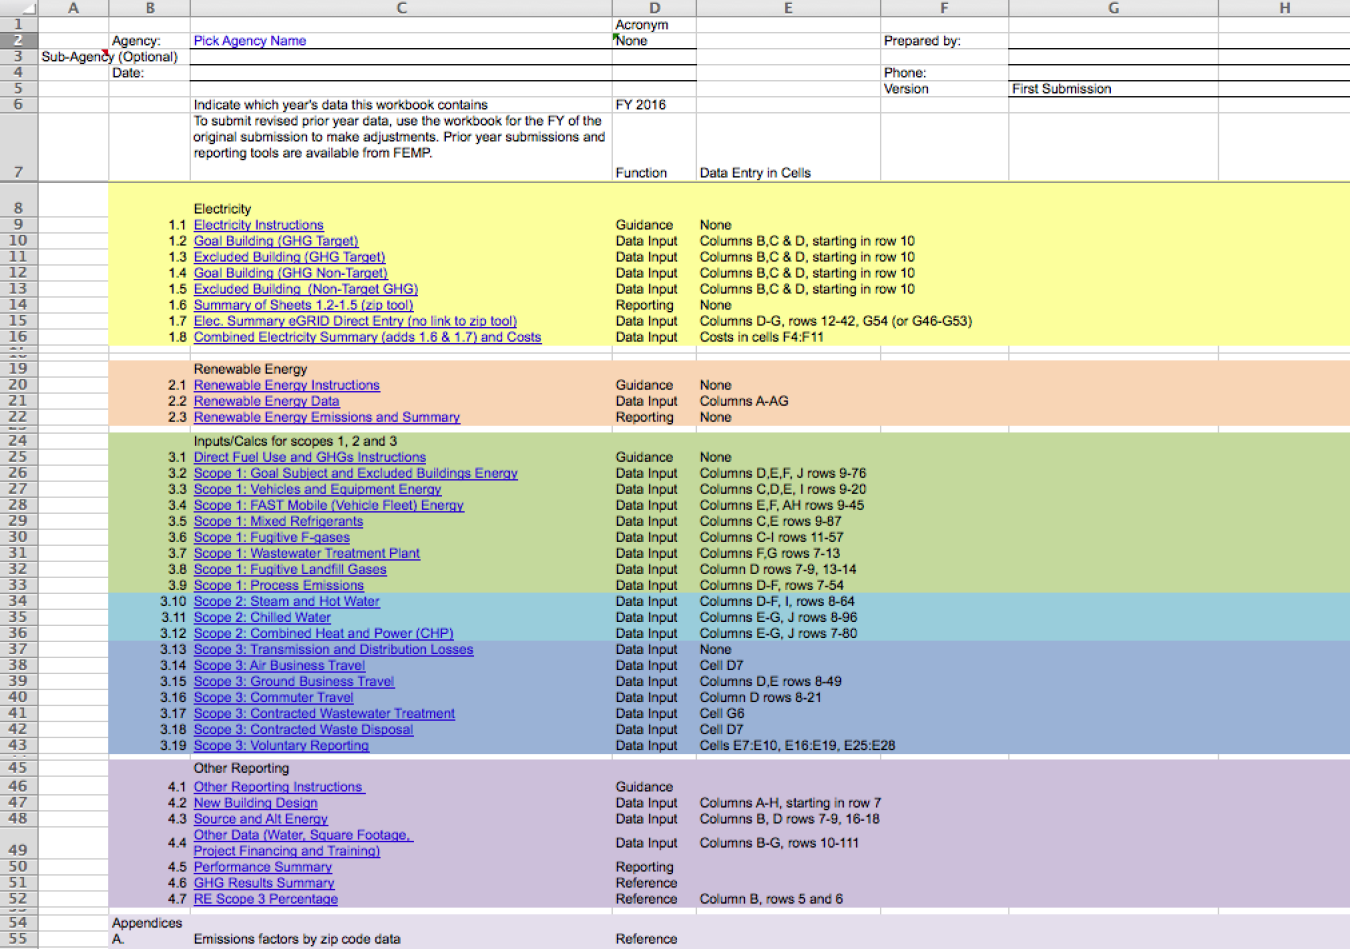Viewport: 1350px width, 949px height.
Task: Open the New Building Design link
Action: point(255,803)
